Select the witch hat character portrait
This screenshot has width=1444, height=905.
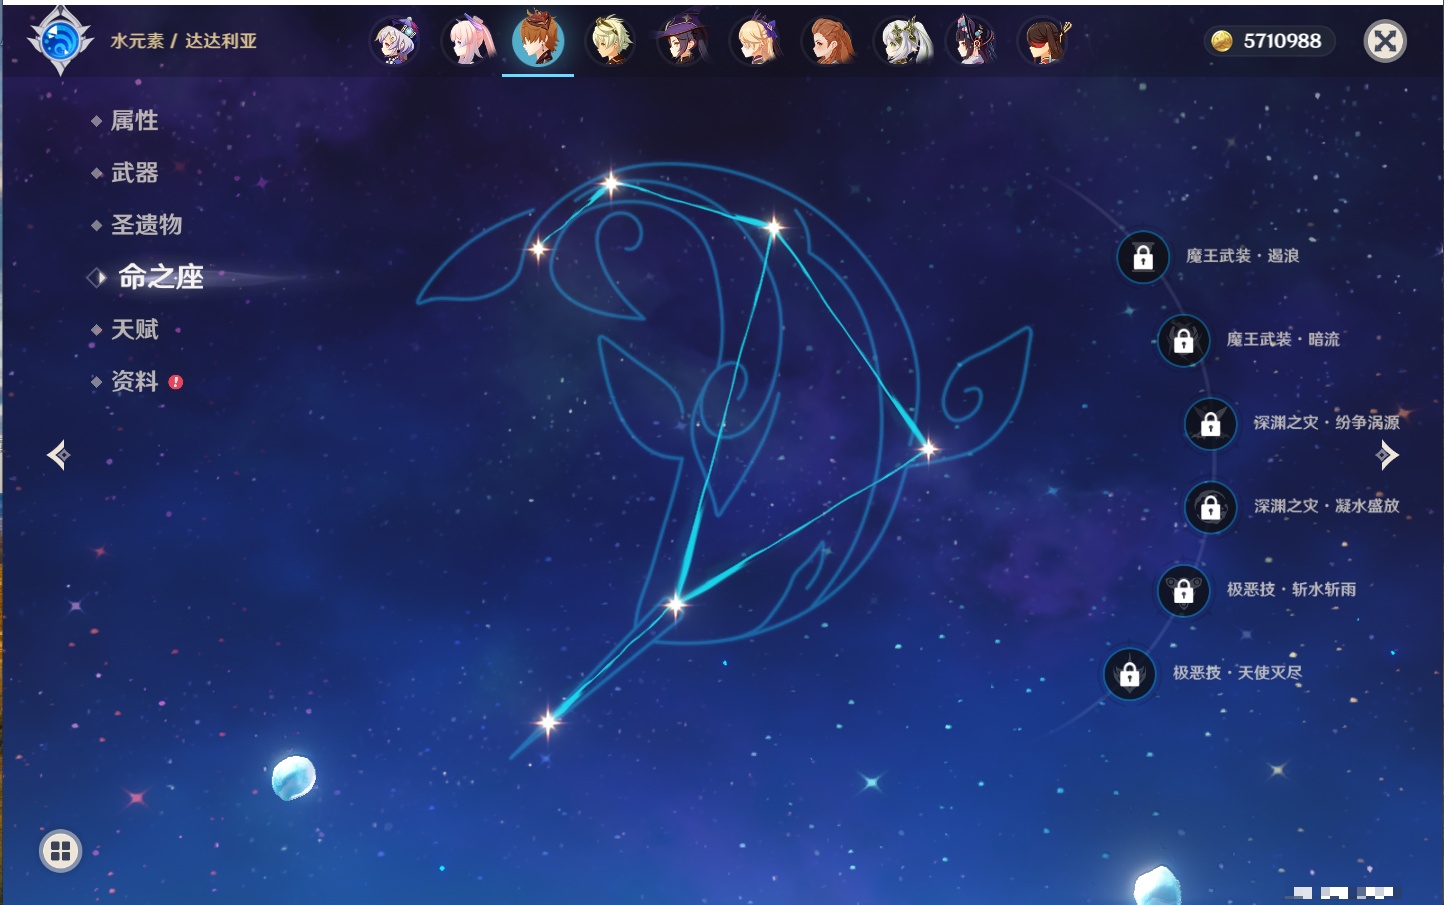[683, 41]
